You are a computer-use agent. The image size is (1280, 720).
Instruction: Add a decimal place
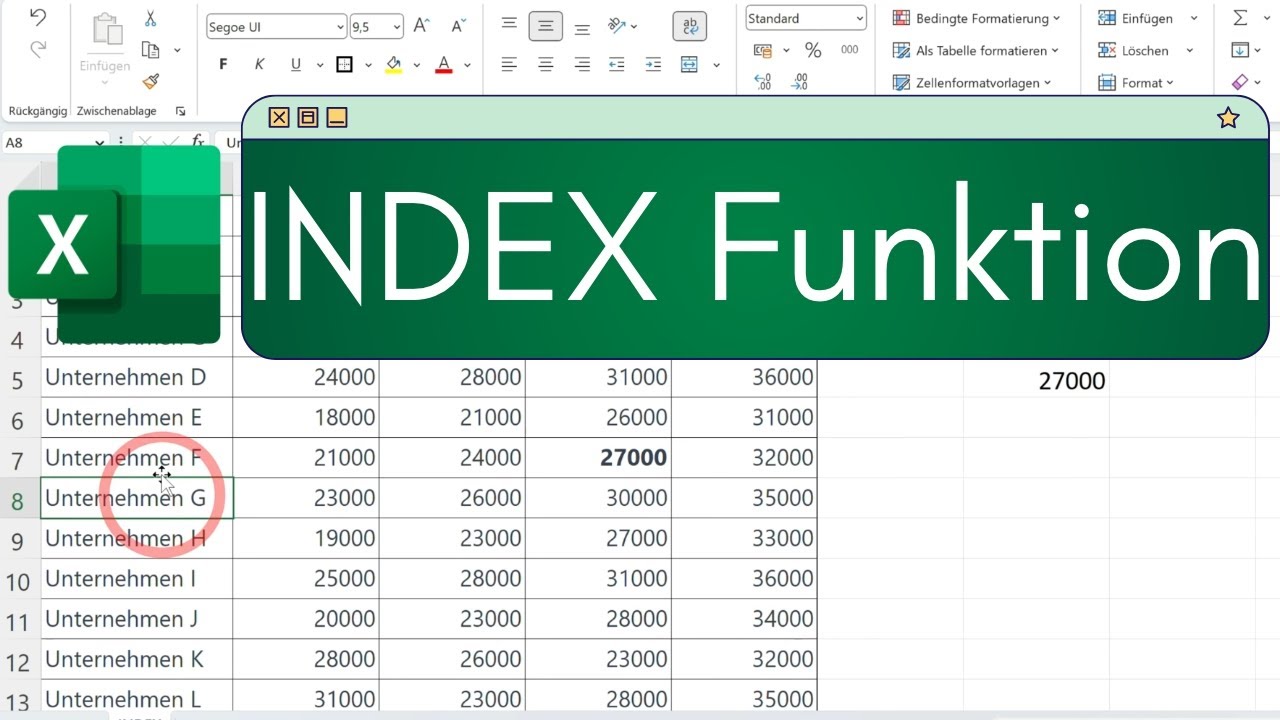pyautogui.click(x=763, y=82)
